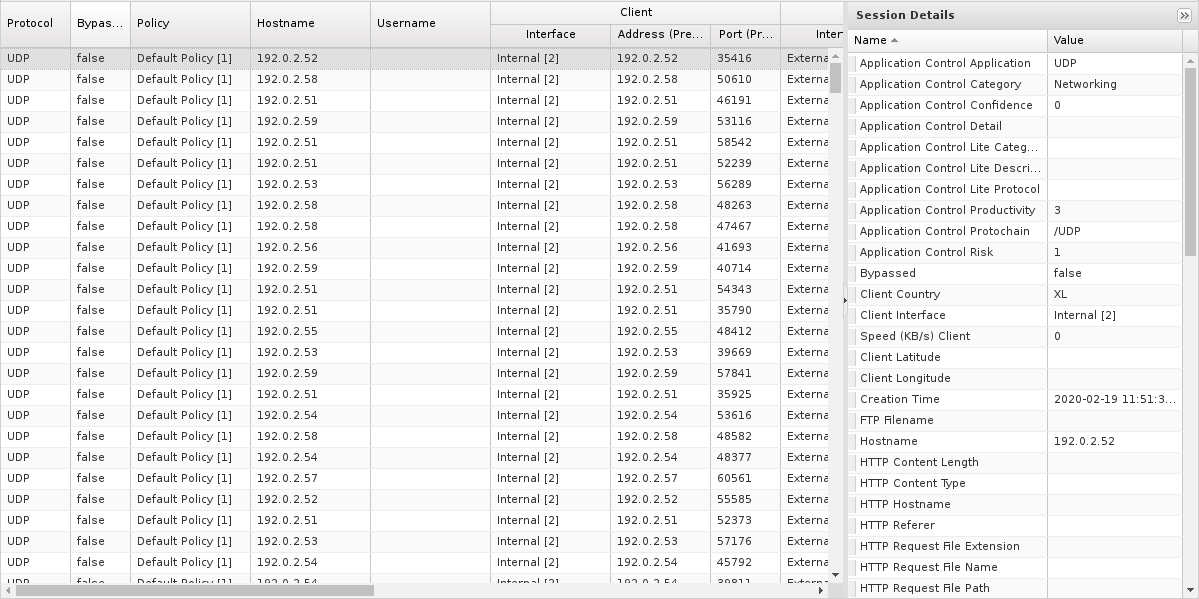
Task: Select session row with port 54343
Action: (x=414, y=289)
